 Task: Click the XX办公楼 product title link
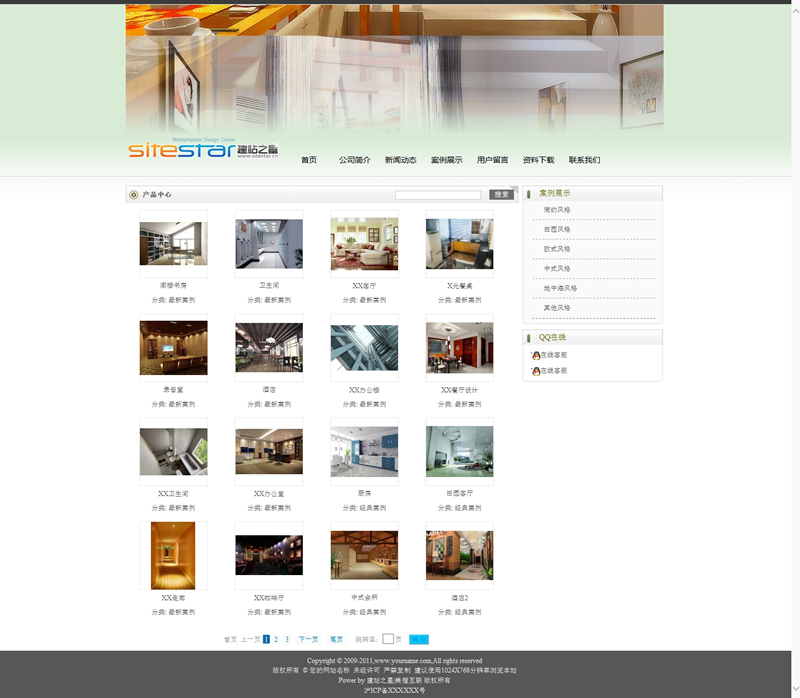[364, 390]
